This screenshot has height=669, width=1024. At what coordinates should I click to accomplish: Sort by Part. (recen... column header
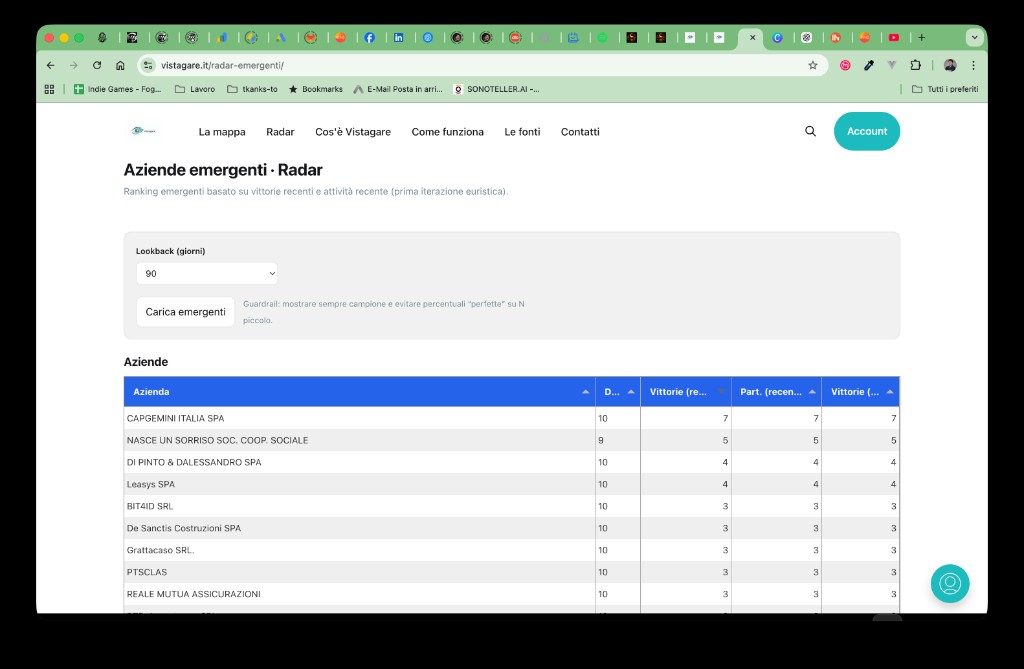[x=776, y=392]
